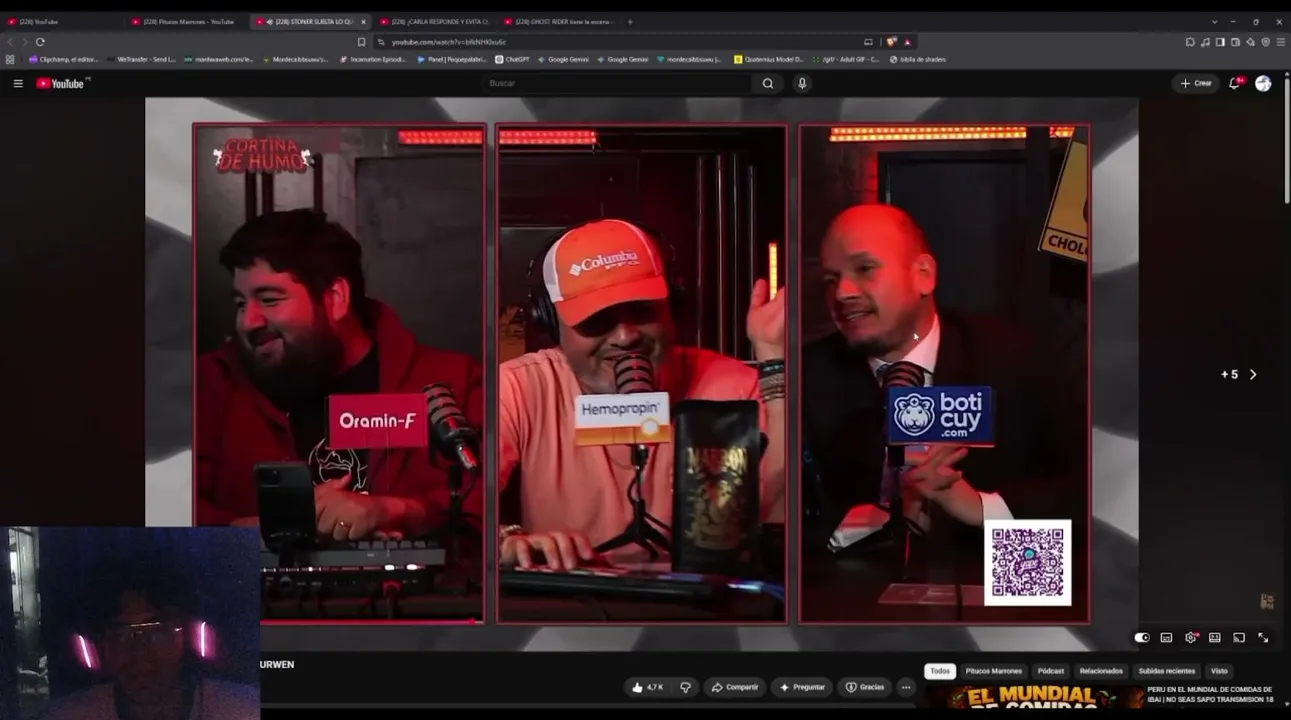Open the Clipchamp bookmark

pyautogui.click(x=64, y=59)
